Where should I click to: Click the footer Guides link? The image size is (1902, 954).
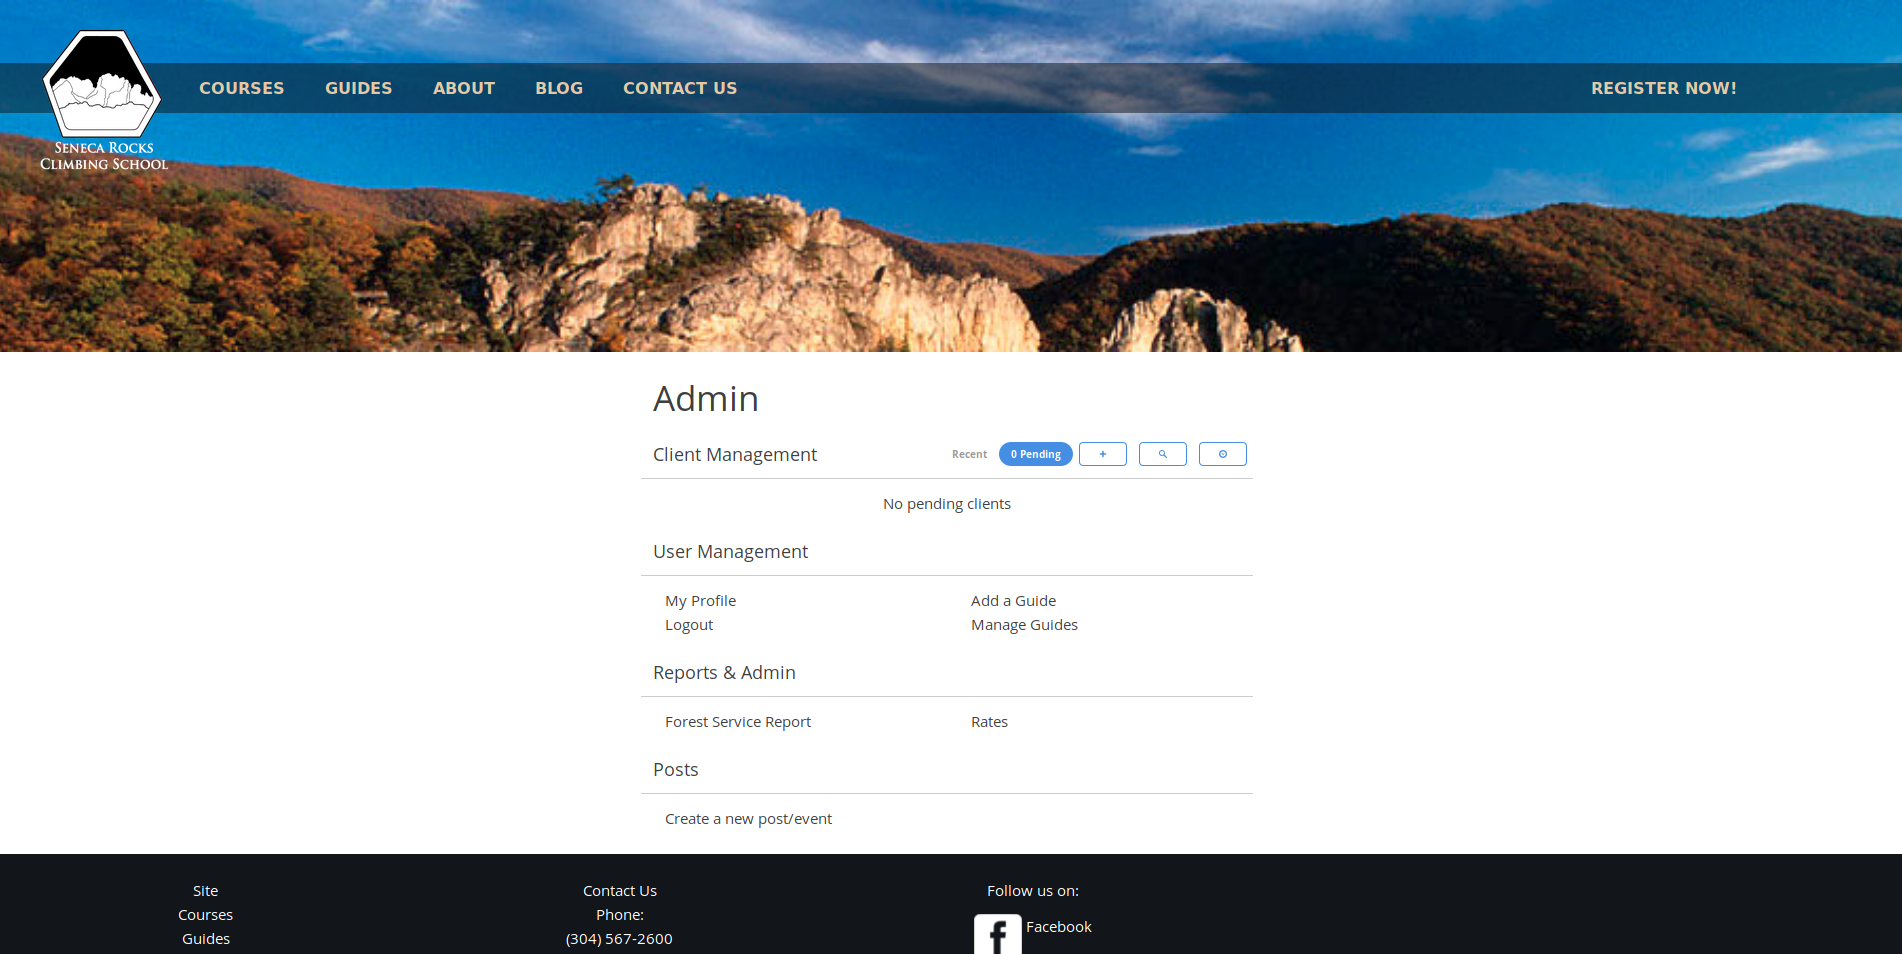(206, 939)
